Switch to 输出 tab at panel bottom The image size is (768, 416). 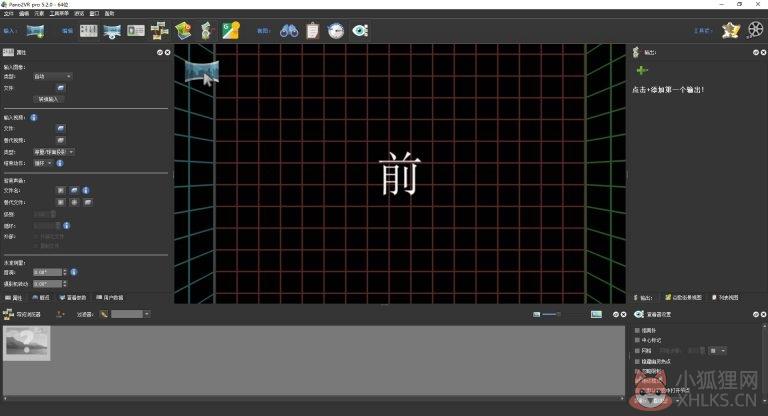(x=643, y=297)
